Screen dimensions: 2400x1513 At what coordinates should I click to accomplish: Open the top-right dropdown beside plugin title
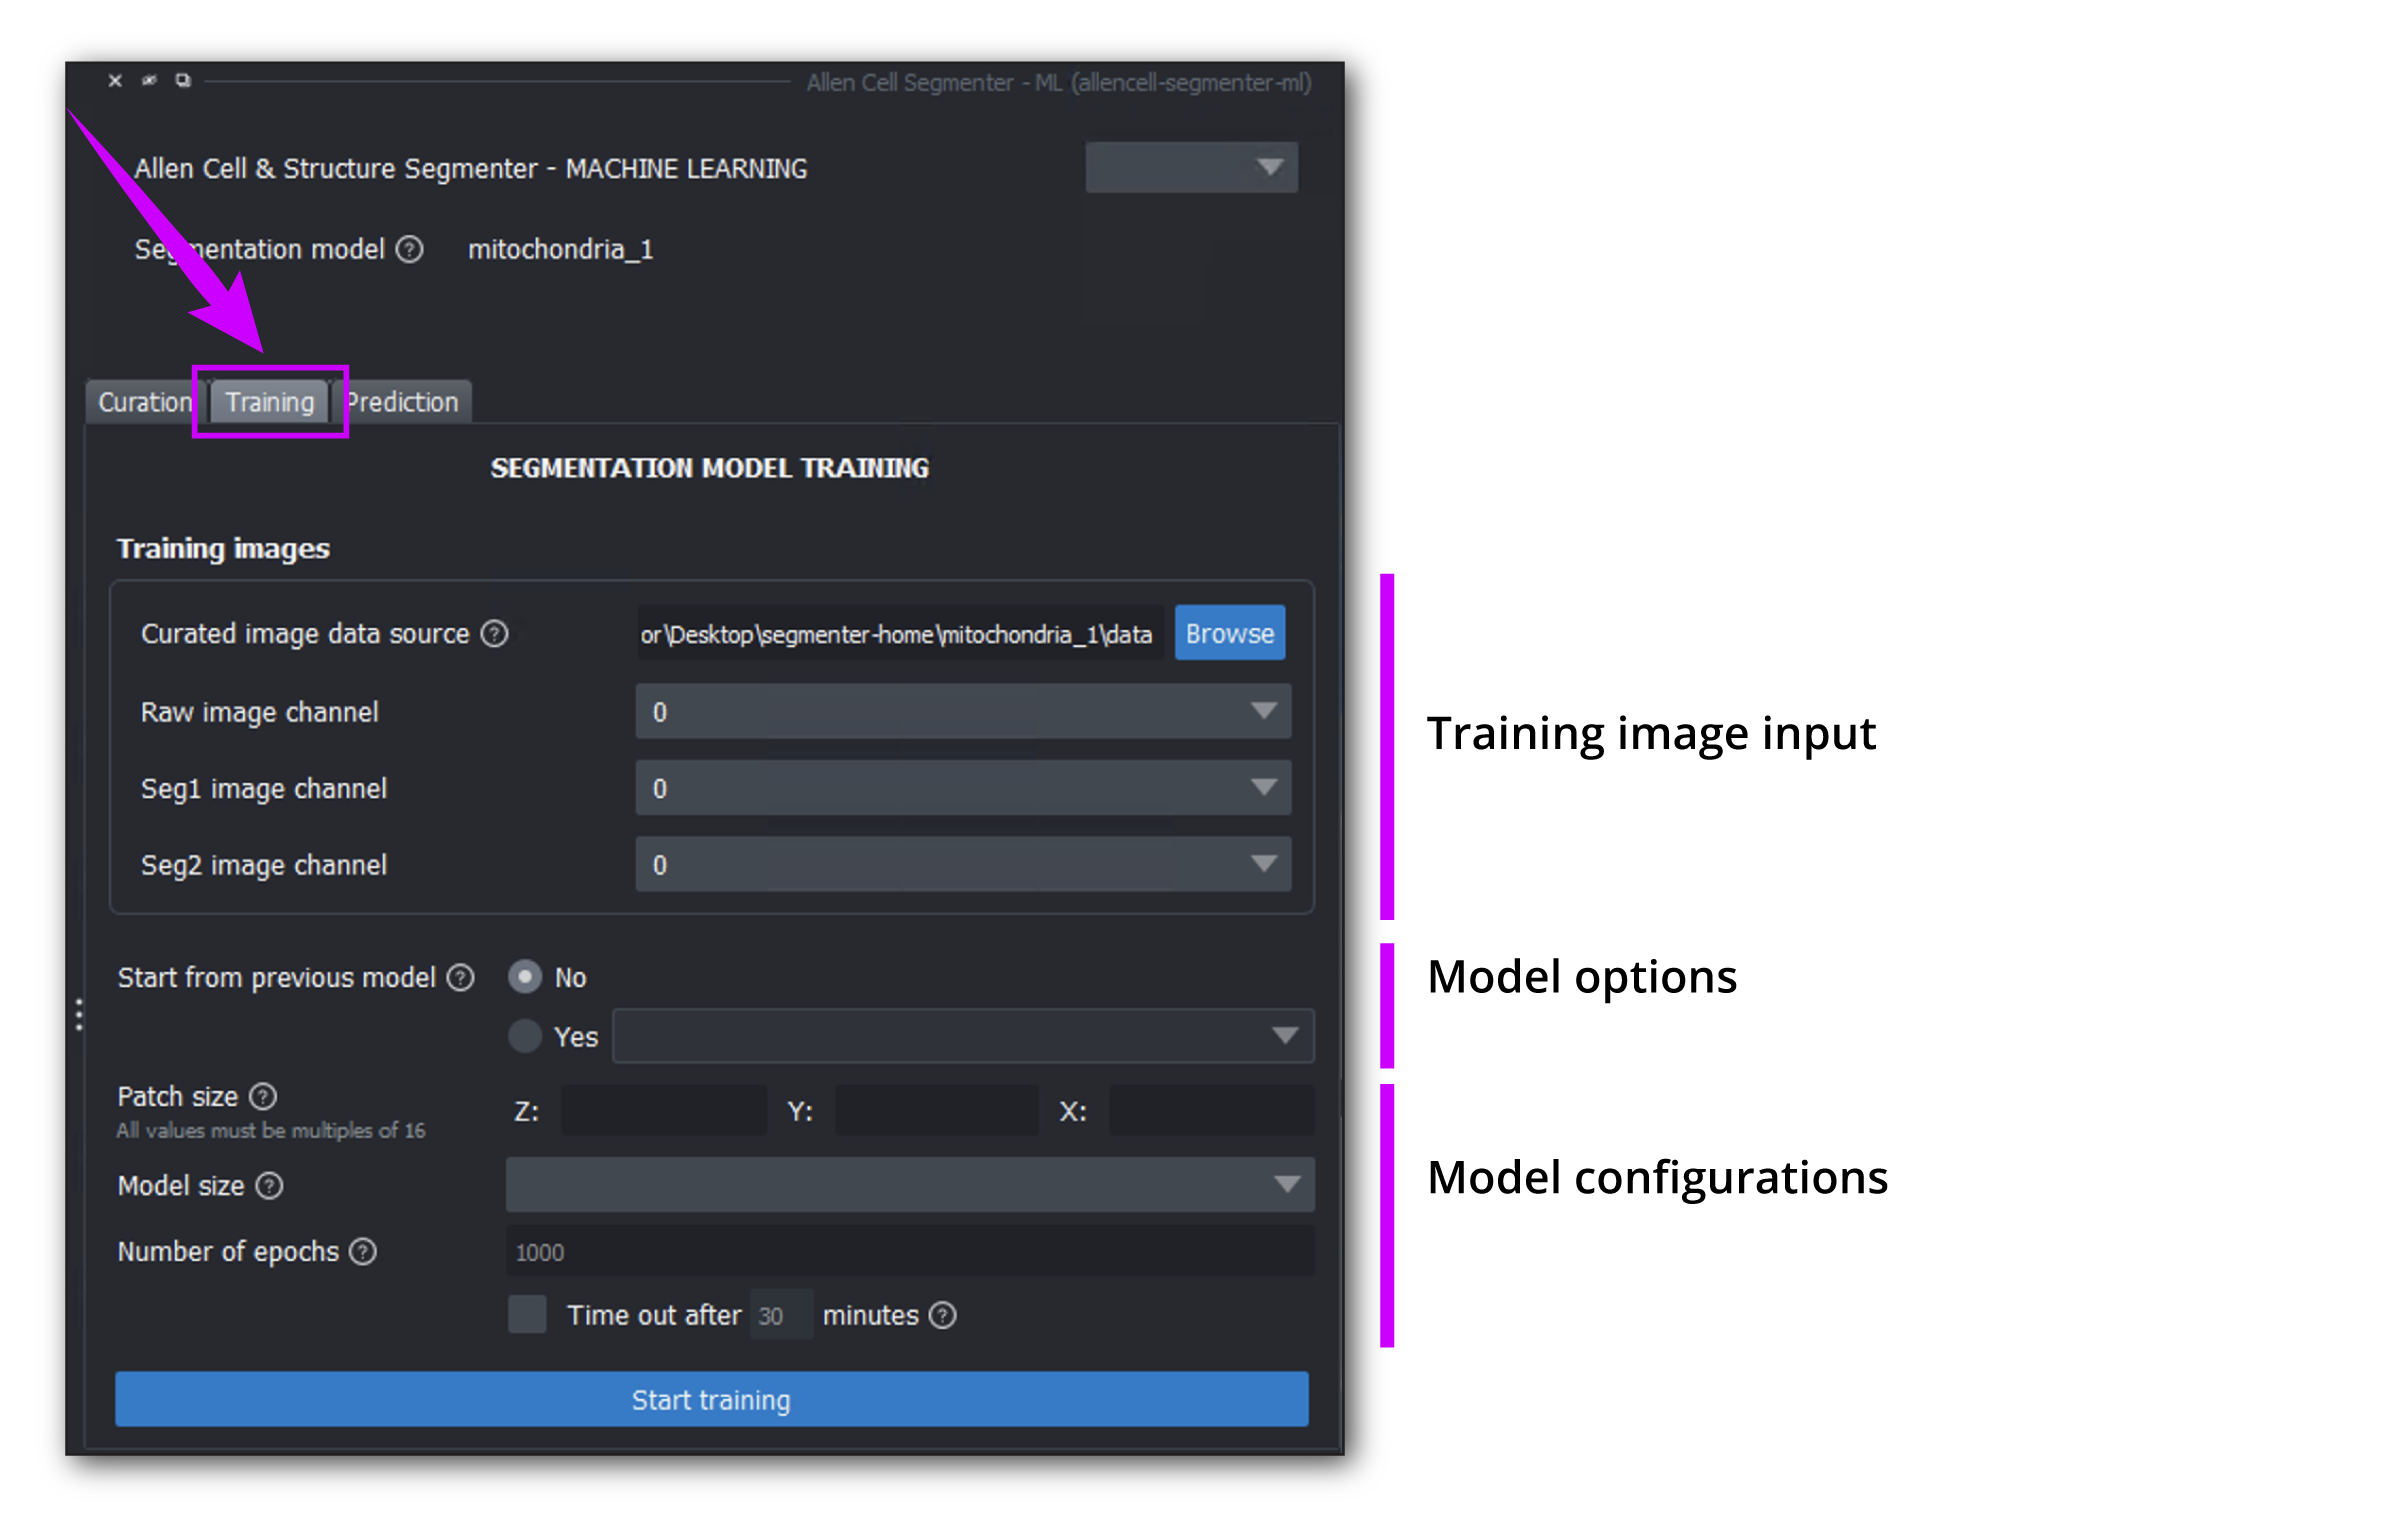click(1191, 167)
